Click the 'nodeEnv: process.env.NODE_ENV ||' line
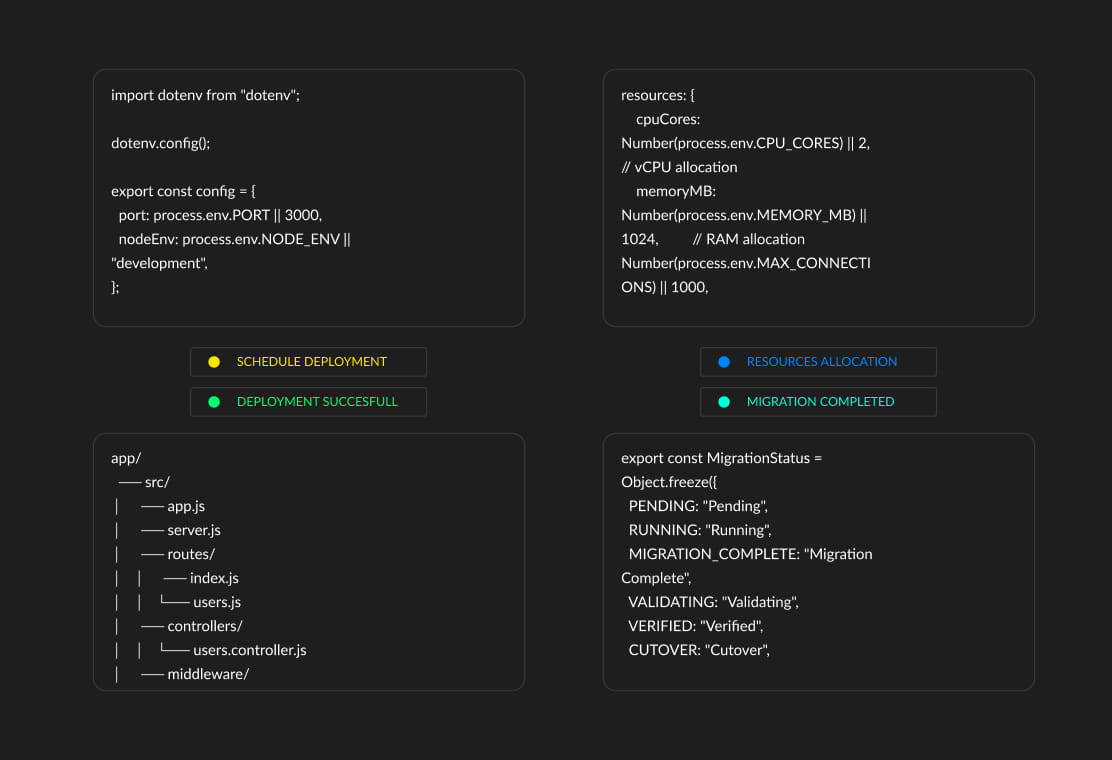 [x=235, y=240]
